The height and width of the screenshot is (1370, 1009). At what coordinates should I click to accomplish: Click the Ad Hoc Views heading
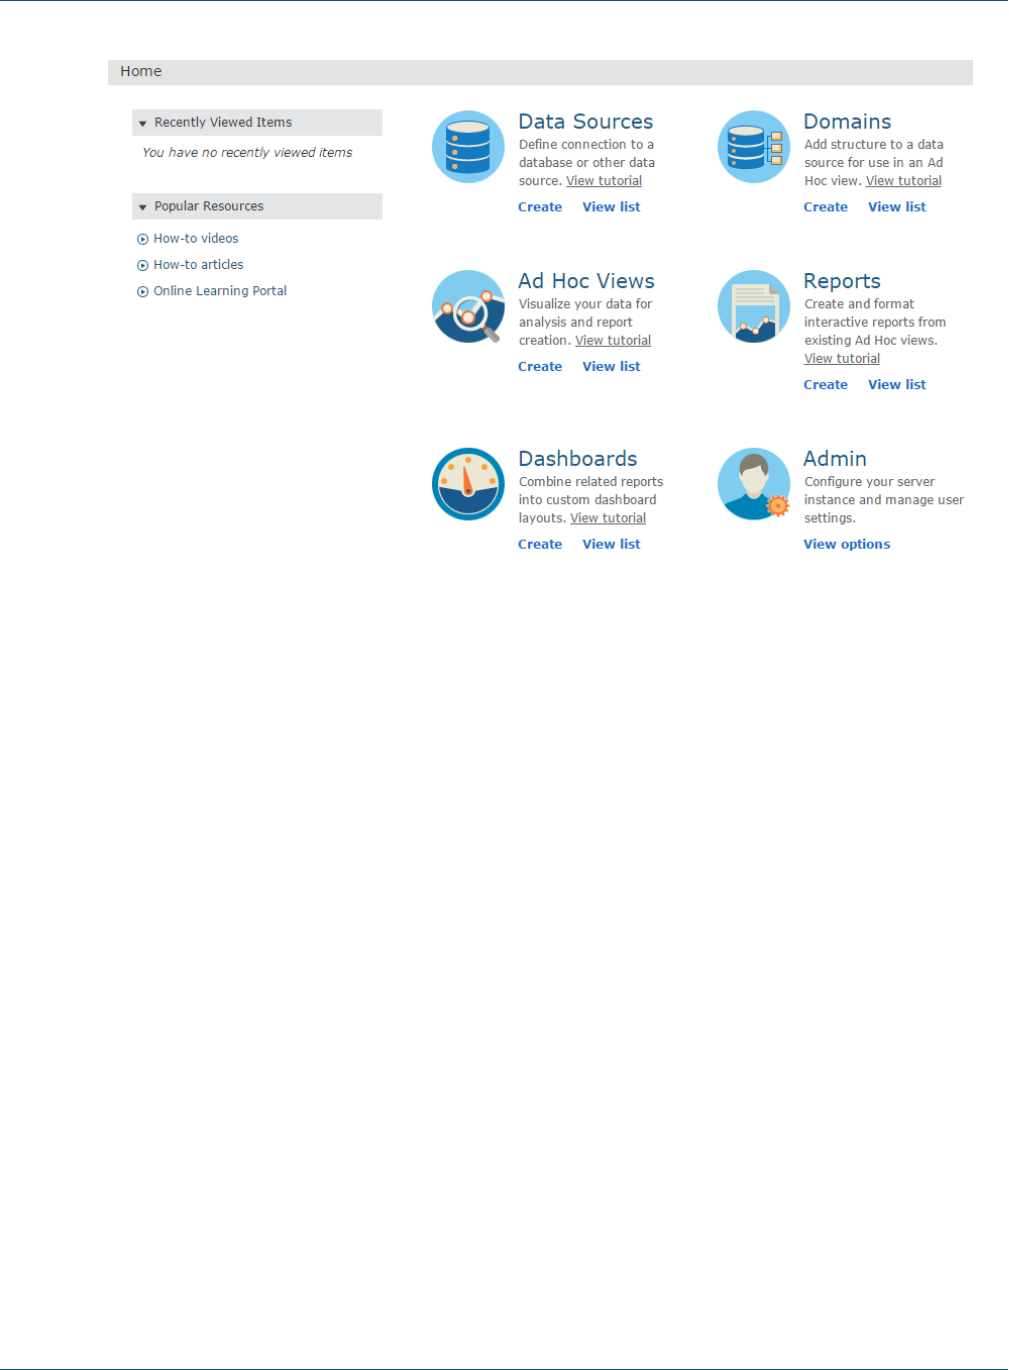586,281
